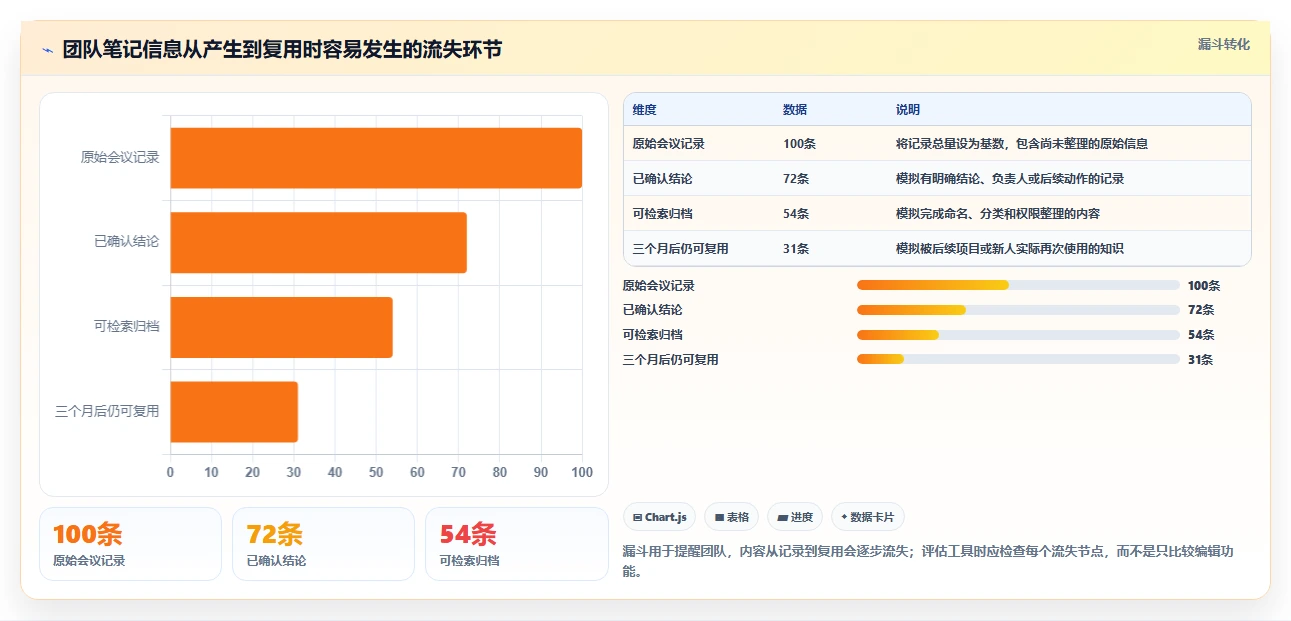This screenshot has width=1291, height=621.
Task: Click the x-axis tick label 50
Action: [376, 472]
